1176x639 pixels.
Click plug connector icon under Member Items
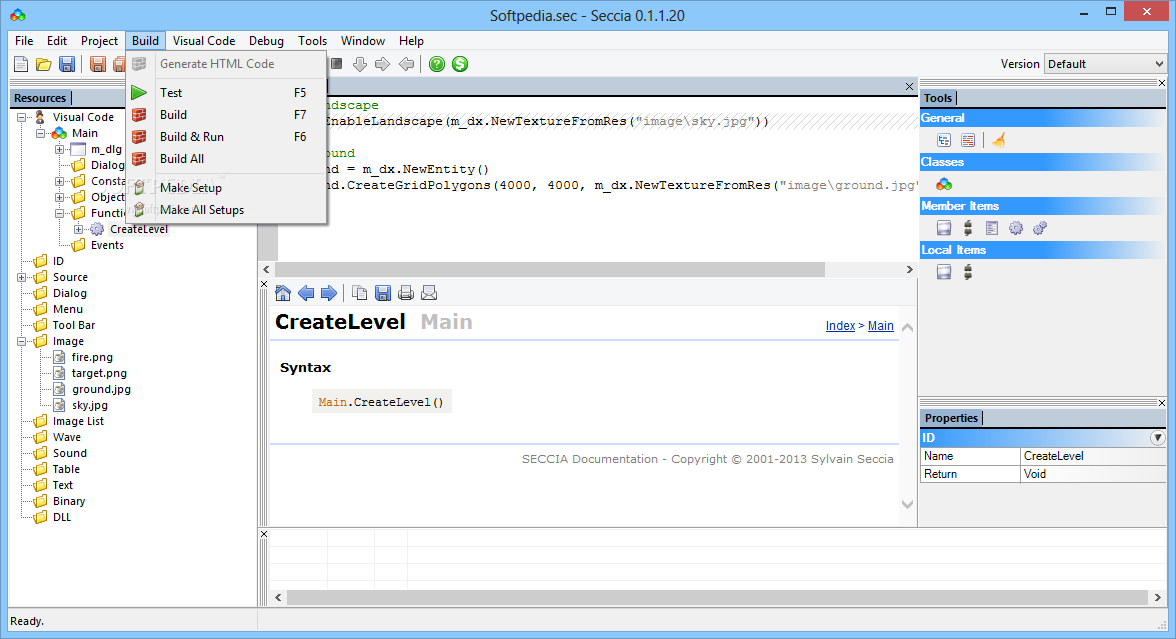pyautogui.click(x=968, y=228)
